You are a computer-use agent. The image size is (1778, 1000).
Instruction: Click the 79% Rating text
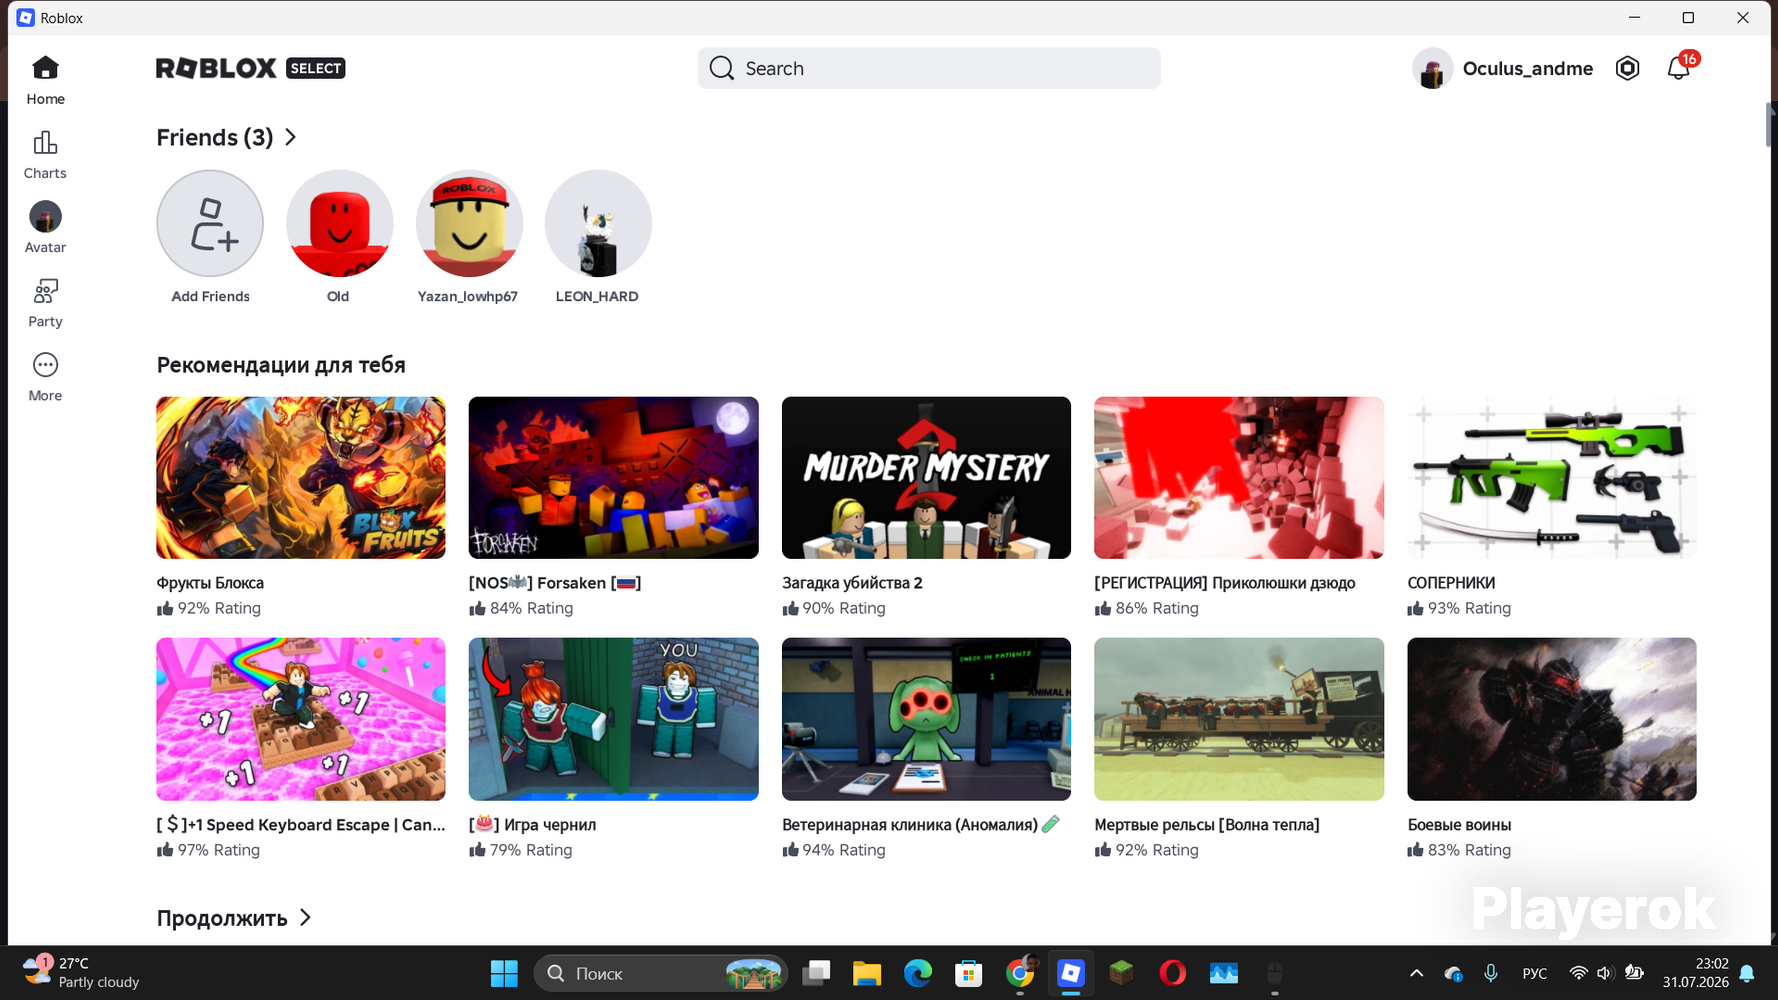click(x=531, y=850)
